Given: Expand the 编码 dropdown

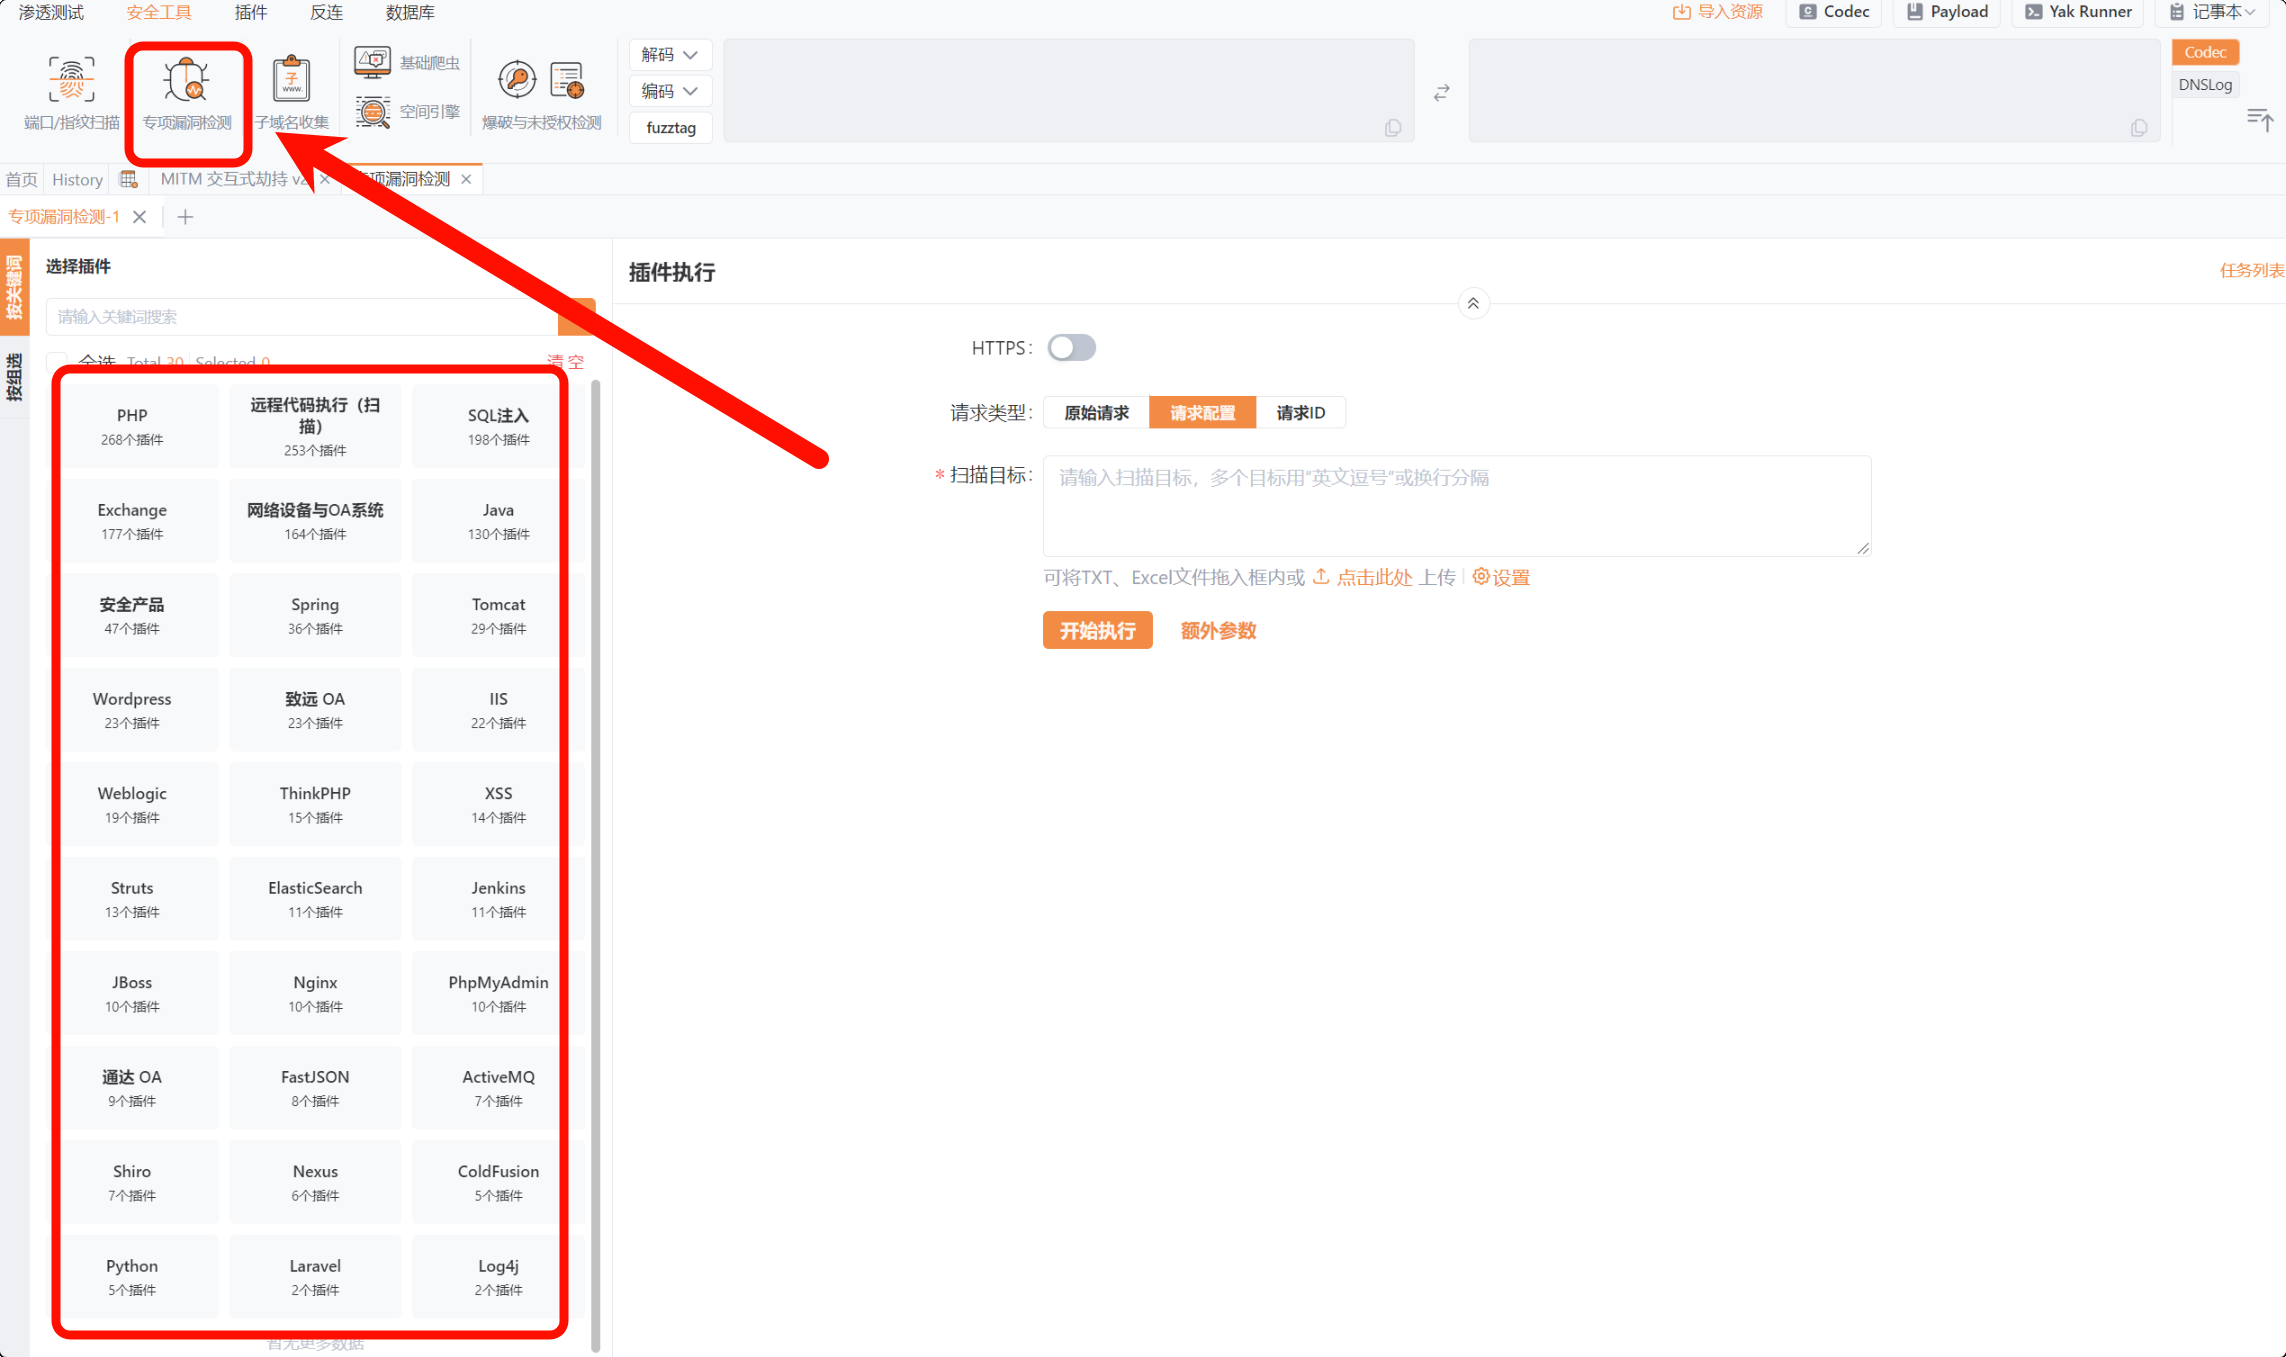Looking at the screenshot, I should pos(669,91).
